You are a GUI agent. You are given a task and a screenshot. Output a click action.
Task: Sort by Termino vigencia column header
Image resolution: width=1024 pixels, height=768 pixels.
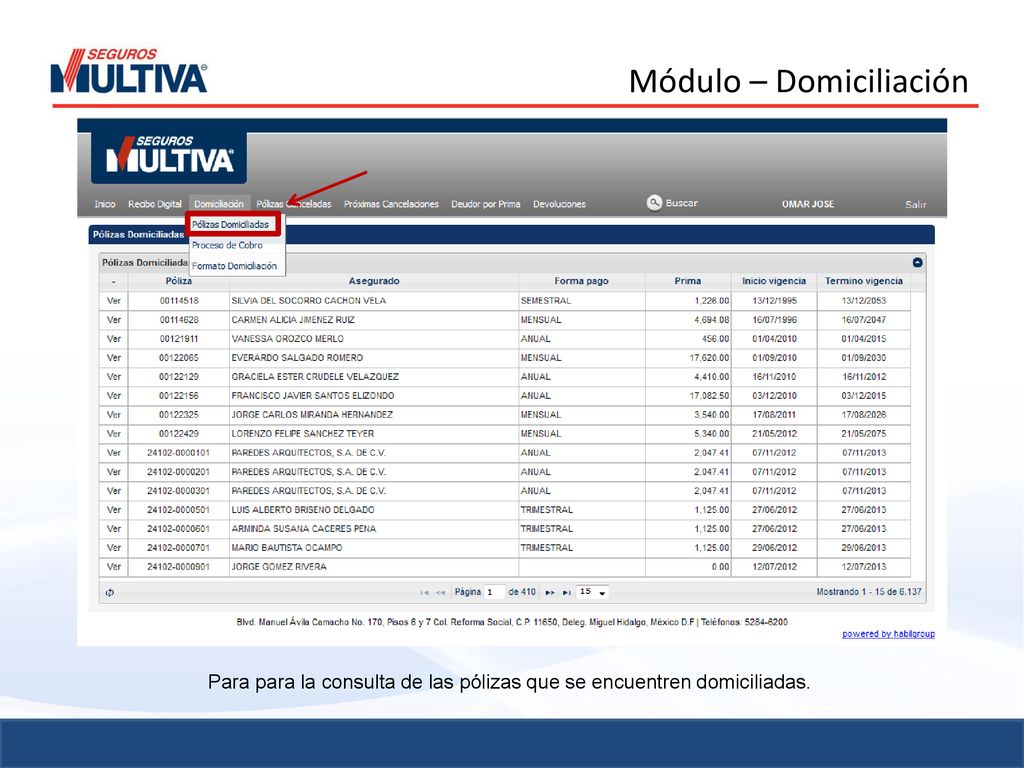point(863,281)
